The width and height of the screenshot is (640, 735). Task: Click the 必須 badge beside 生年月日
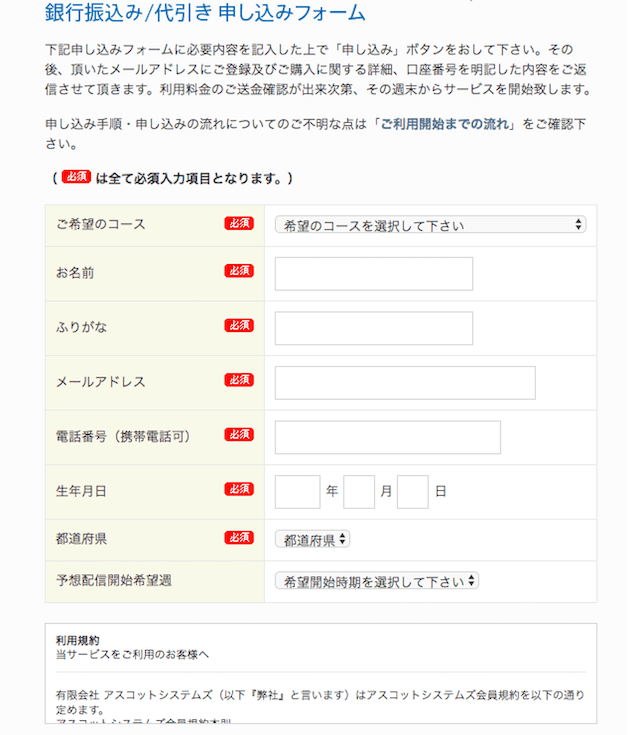239,489
